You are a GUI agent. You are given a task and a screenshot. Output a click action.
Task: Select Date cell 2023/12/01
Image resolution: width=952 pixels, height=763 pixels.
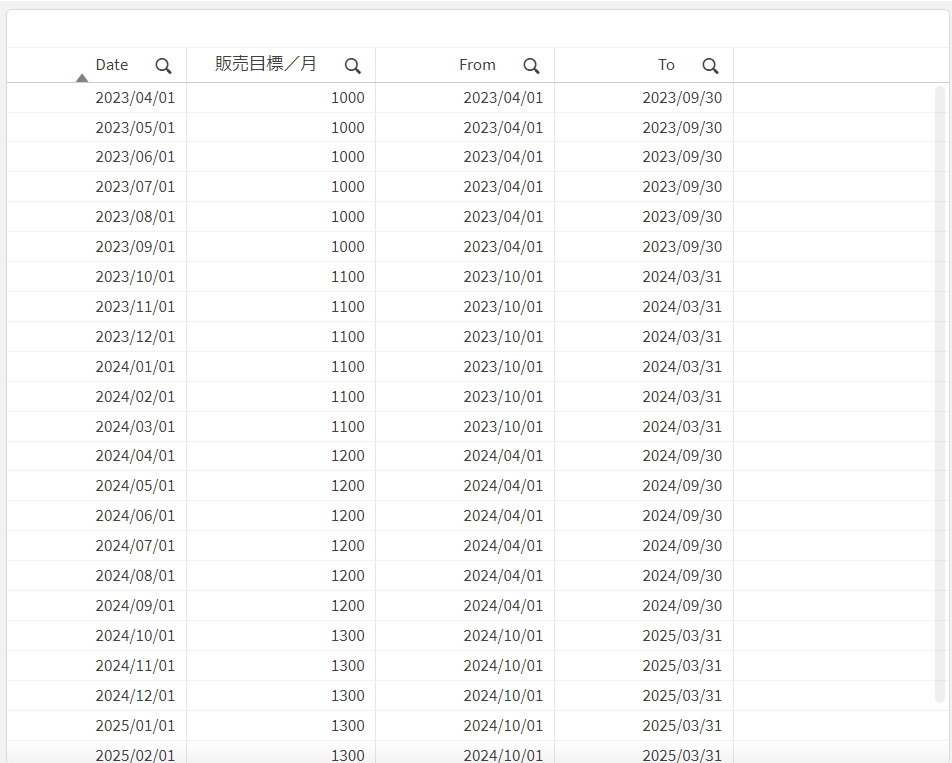click(x=135, y=337)
